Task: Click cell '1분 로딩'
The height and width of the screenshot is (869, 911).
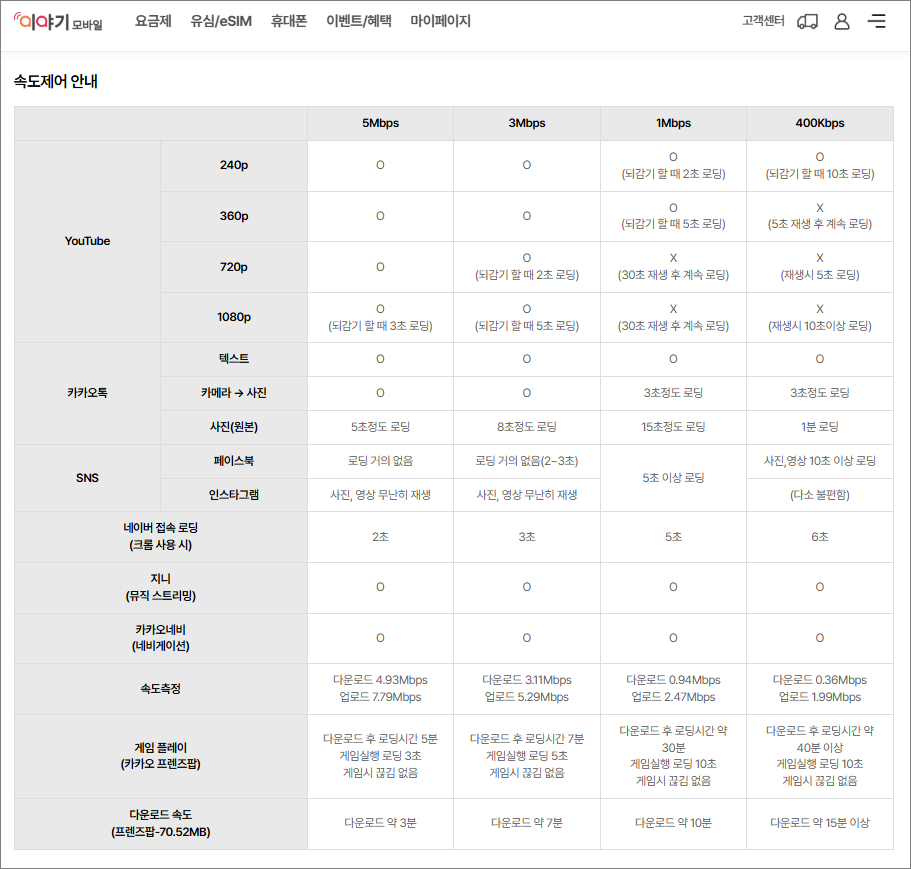Action: point(820,427)
